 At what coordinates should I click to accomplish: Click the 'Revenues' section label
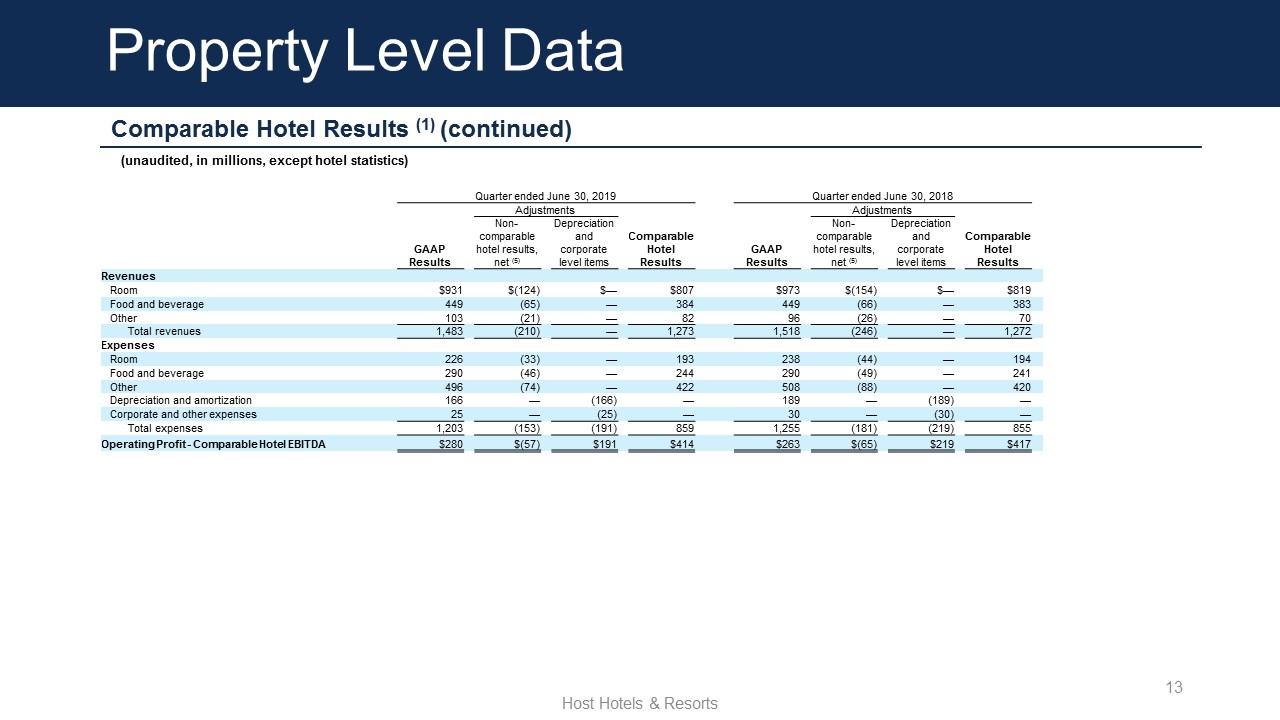[x=128, y=276]
